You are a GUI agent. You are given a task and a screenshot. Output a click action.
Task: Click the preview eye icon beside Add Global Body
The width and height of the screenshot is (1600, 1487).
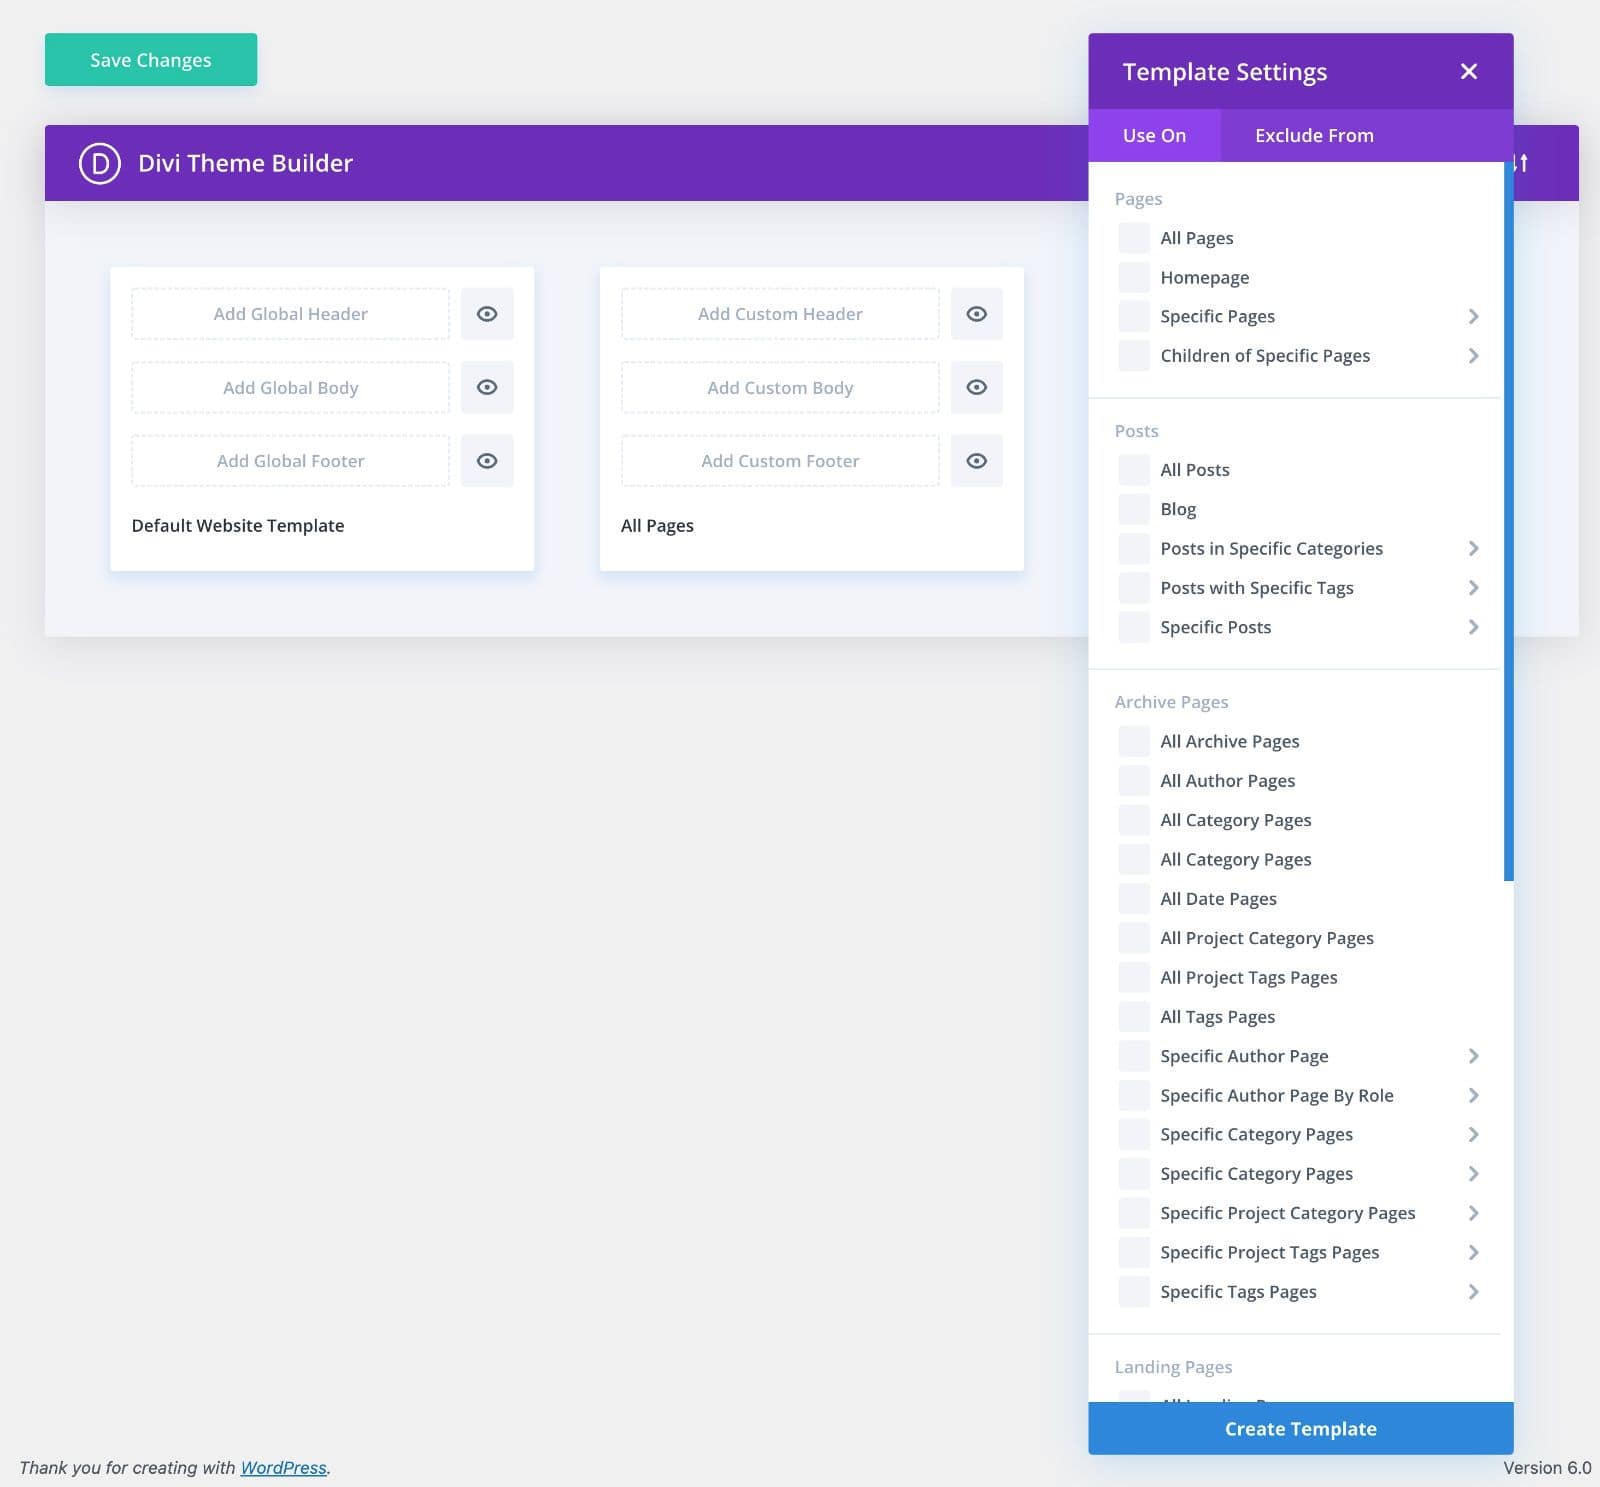point(487,387)
